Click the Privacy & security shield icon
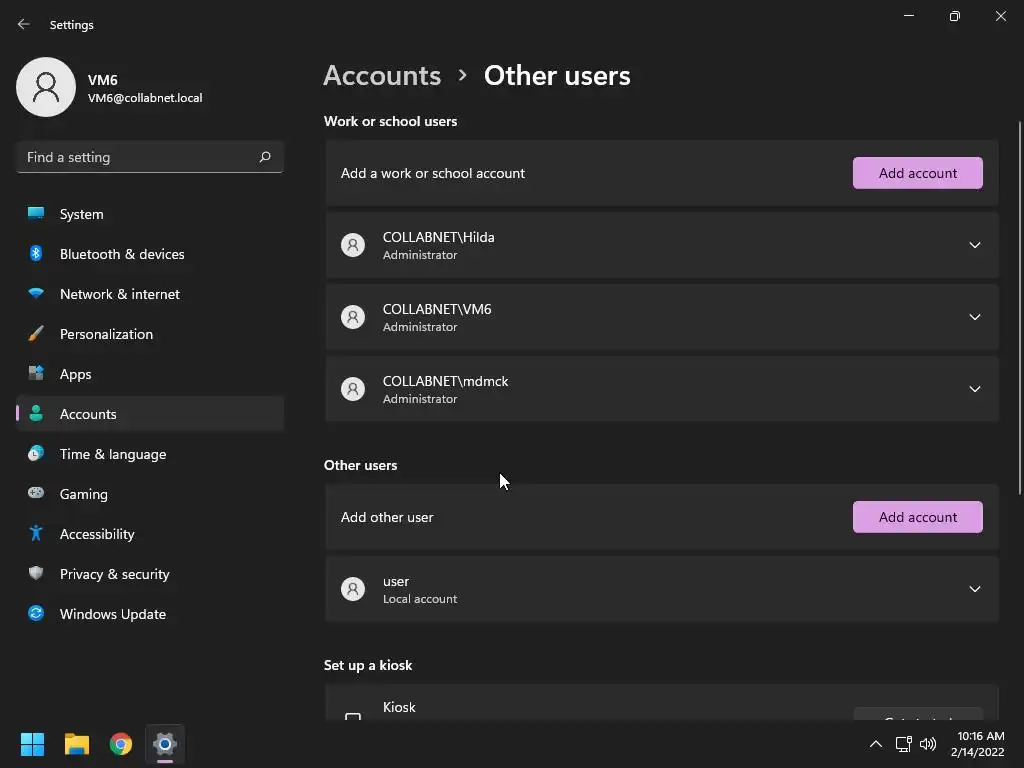The width and height of the screenshot is (1024, 768). (x=36, y=574)
